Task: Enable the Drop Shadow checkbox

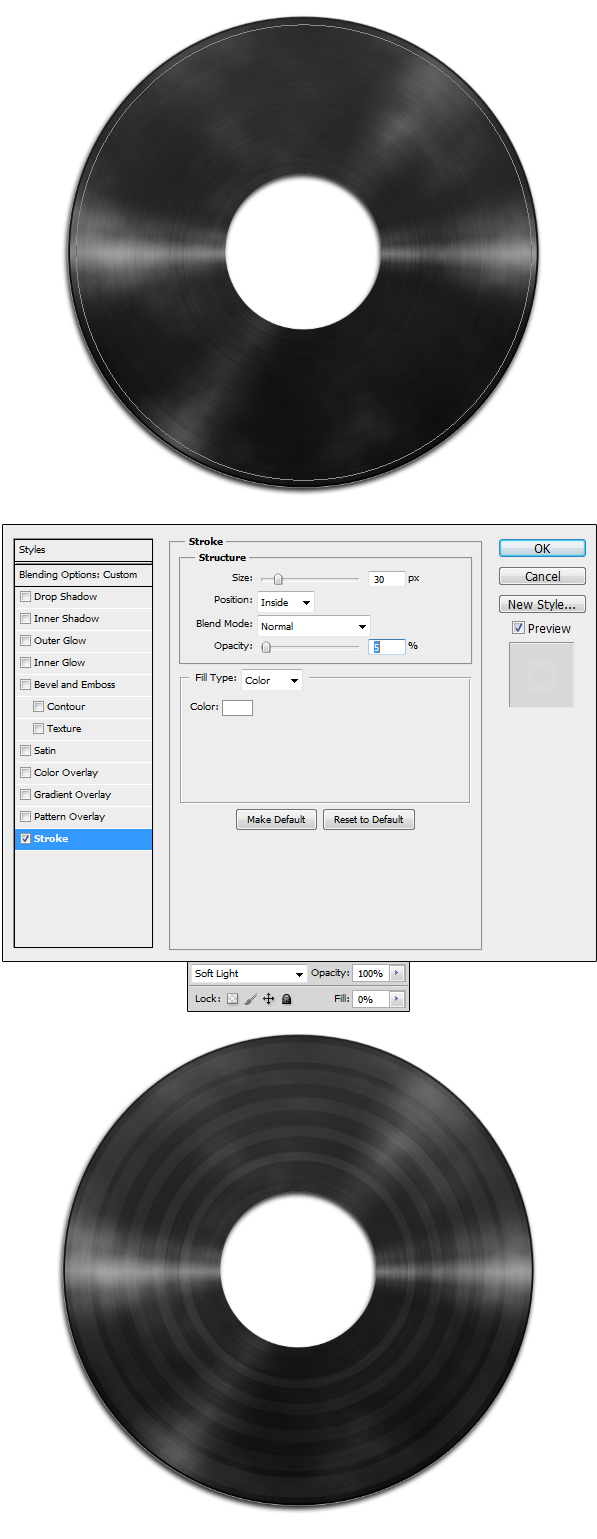Action: [26, 597]
